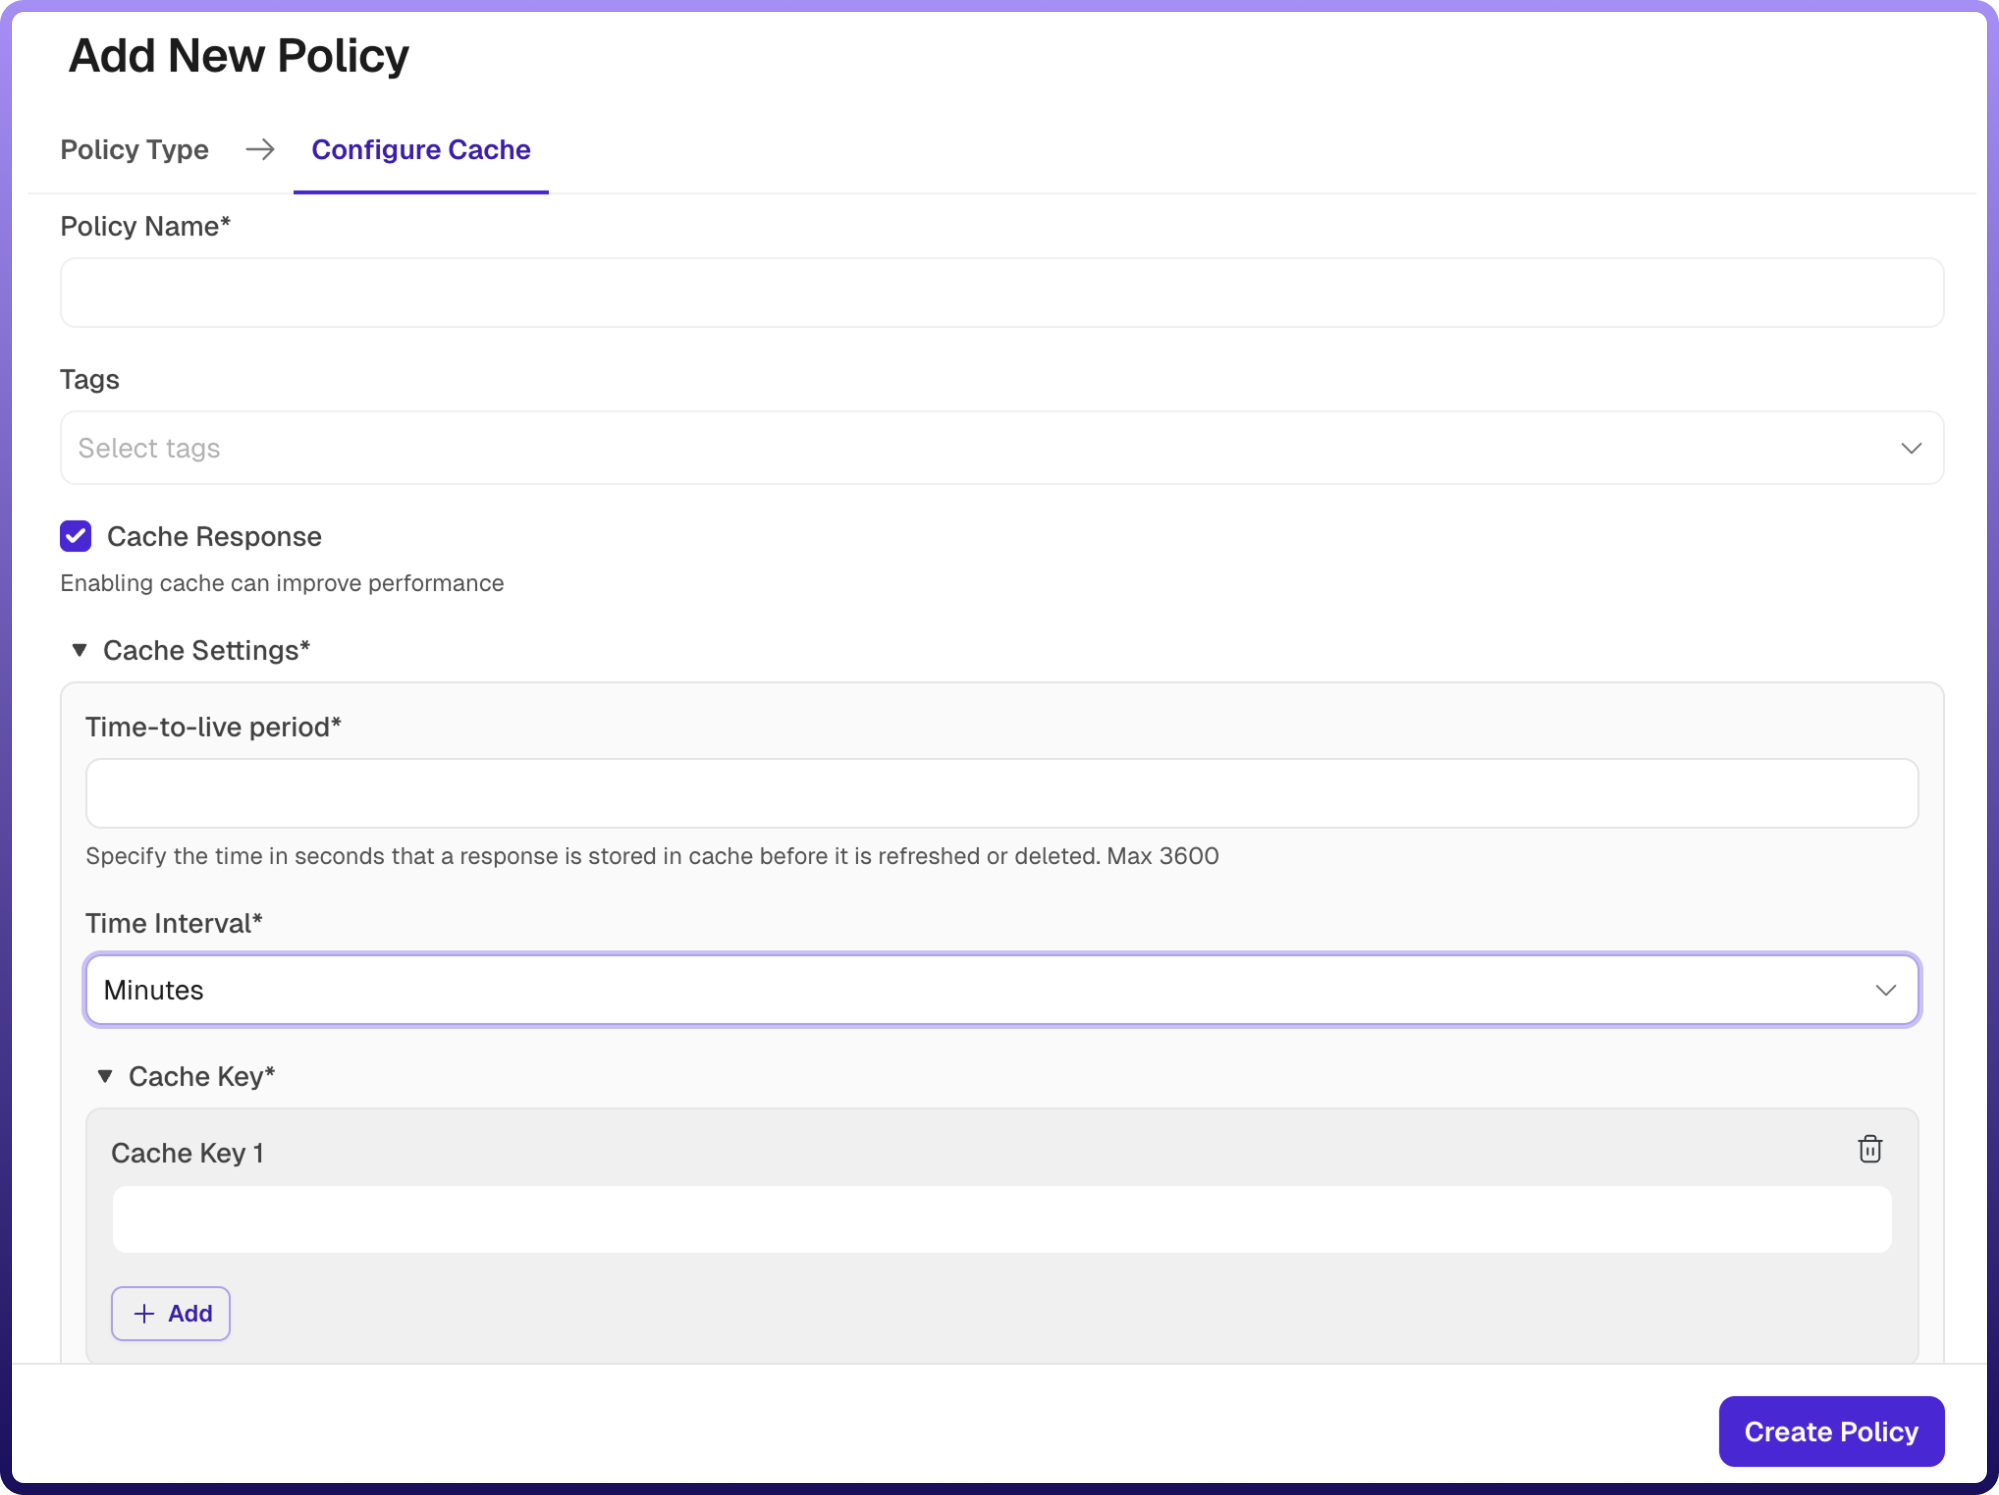Click the chevron icon on the Tags field

tap(1912, 447)
